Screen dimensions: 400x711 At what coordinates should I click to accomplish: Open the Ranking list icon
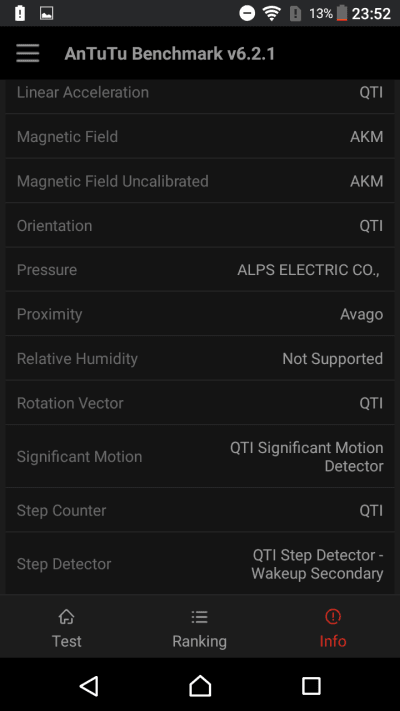(x=200, y=617)
